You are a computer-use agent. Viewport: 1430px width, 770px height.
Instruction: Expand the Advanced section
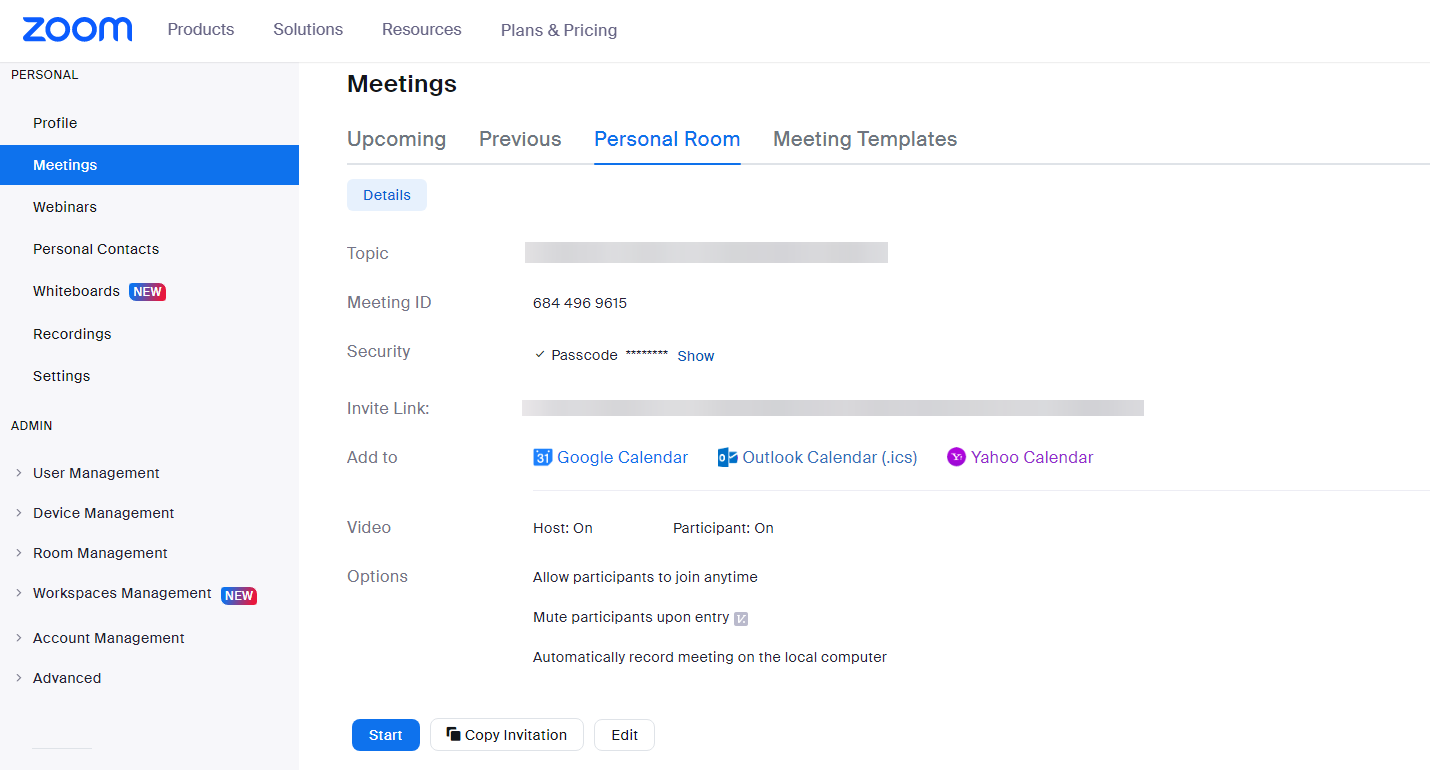coord(19,678)
